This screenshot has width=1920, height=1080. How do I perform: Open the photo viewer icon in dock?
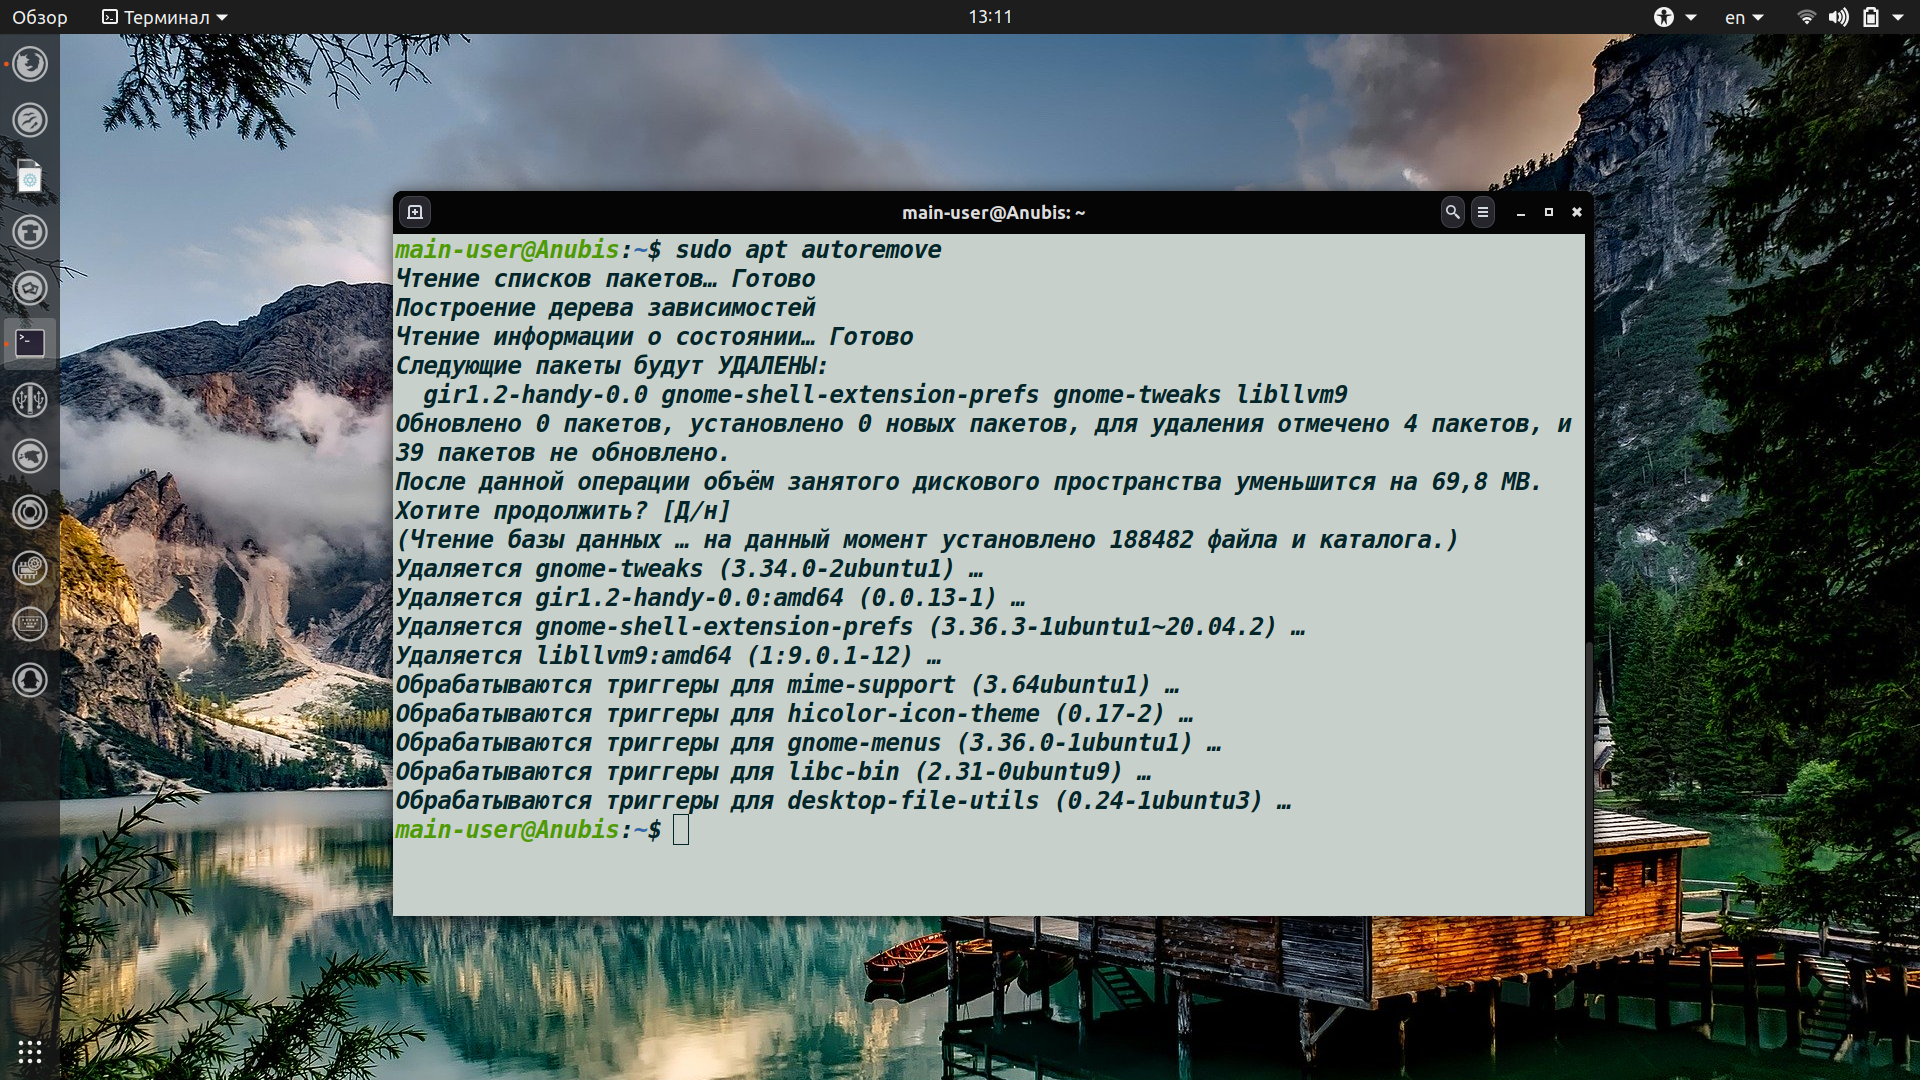pyautogui.click(x=30, y=288)
